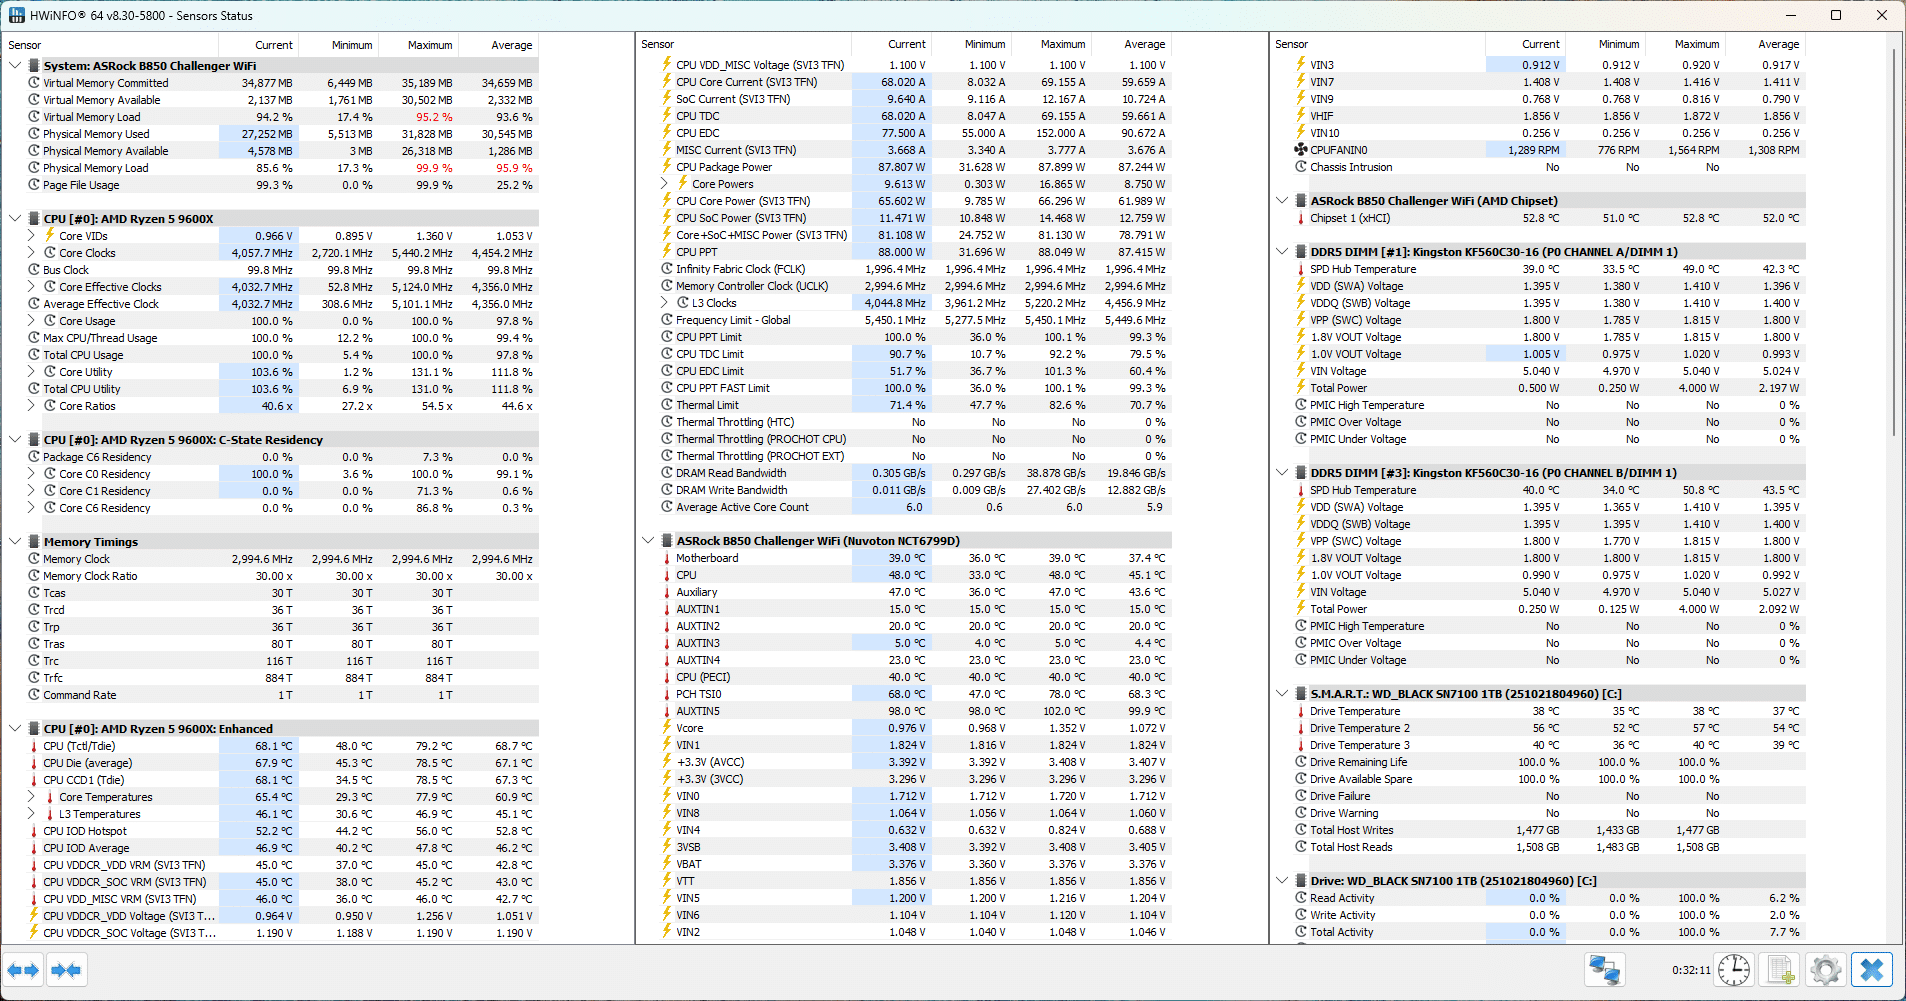The width and height of the screenshot is (1906, 1001).
Task: Expand the Core Usage row
Action: 31,321
